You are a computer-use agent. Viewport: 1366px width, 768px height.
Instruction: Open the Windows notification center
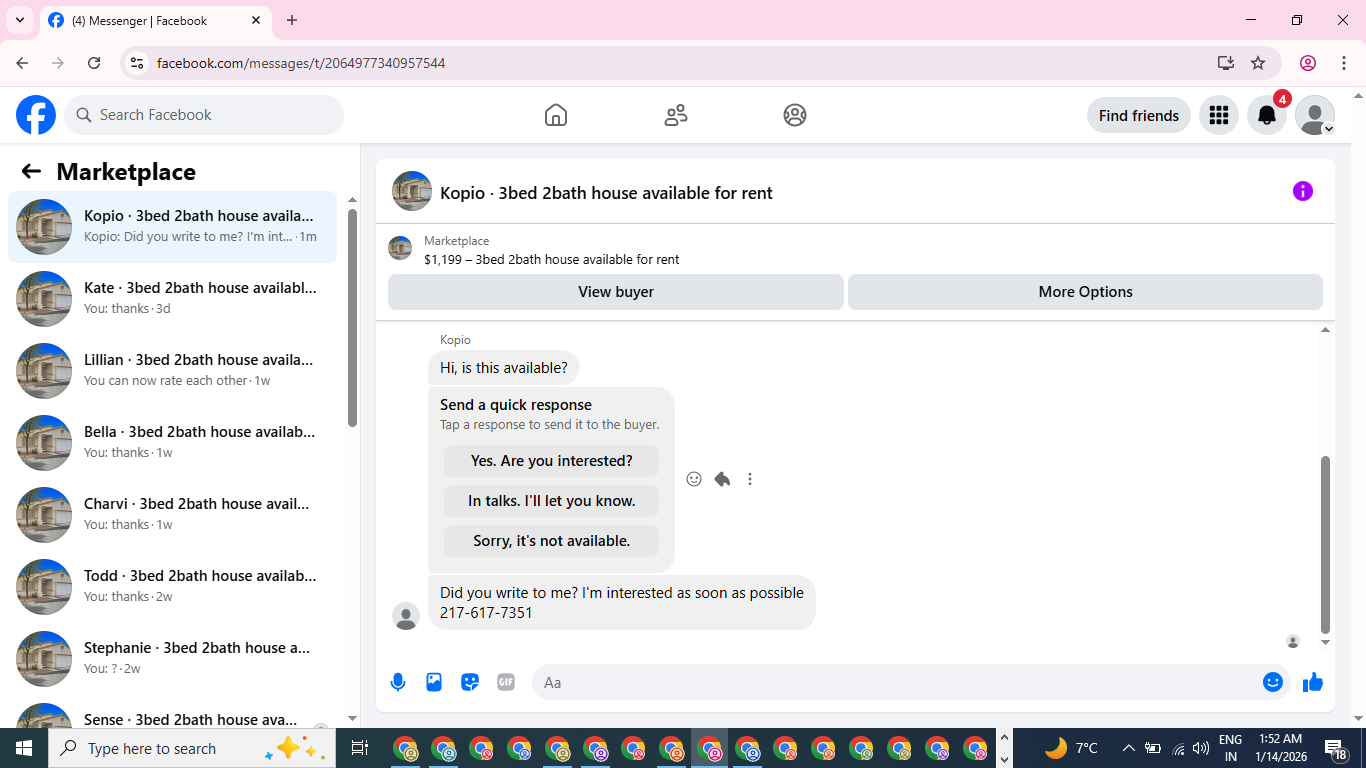[x=1336, y=748]
